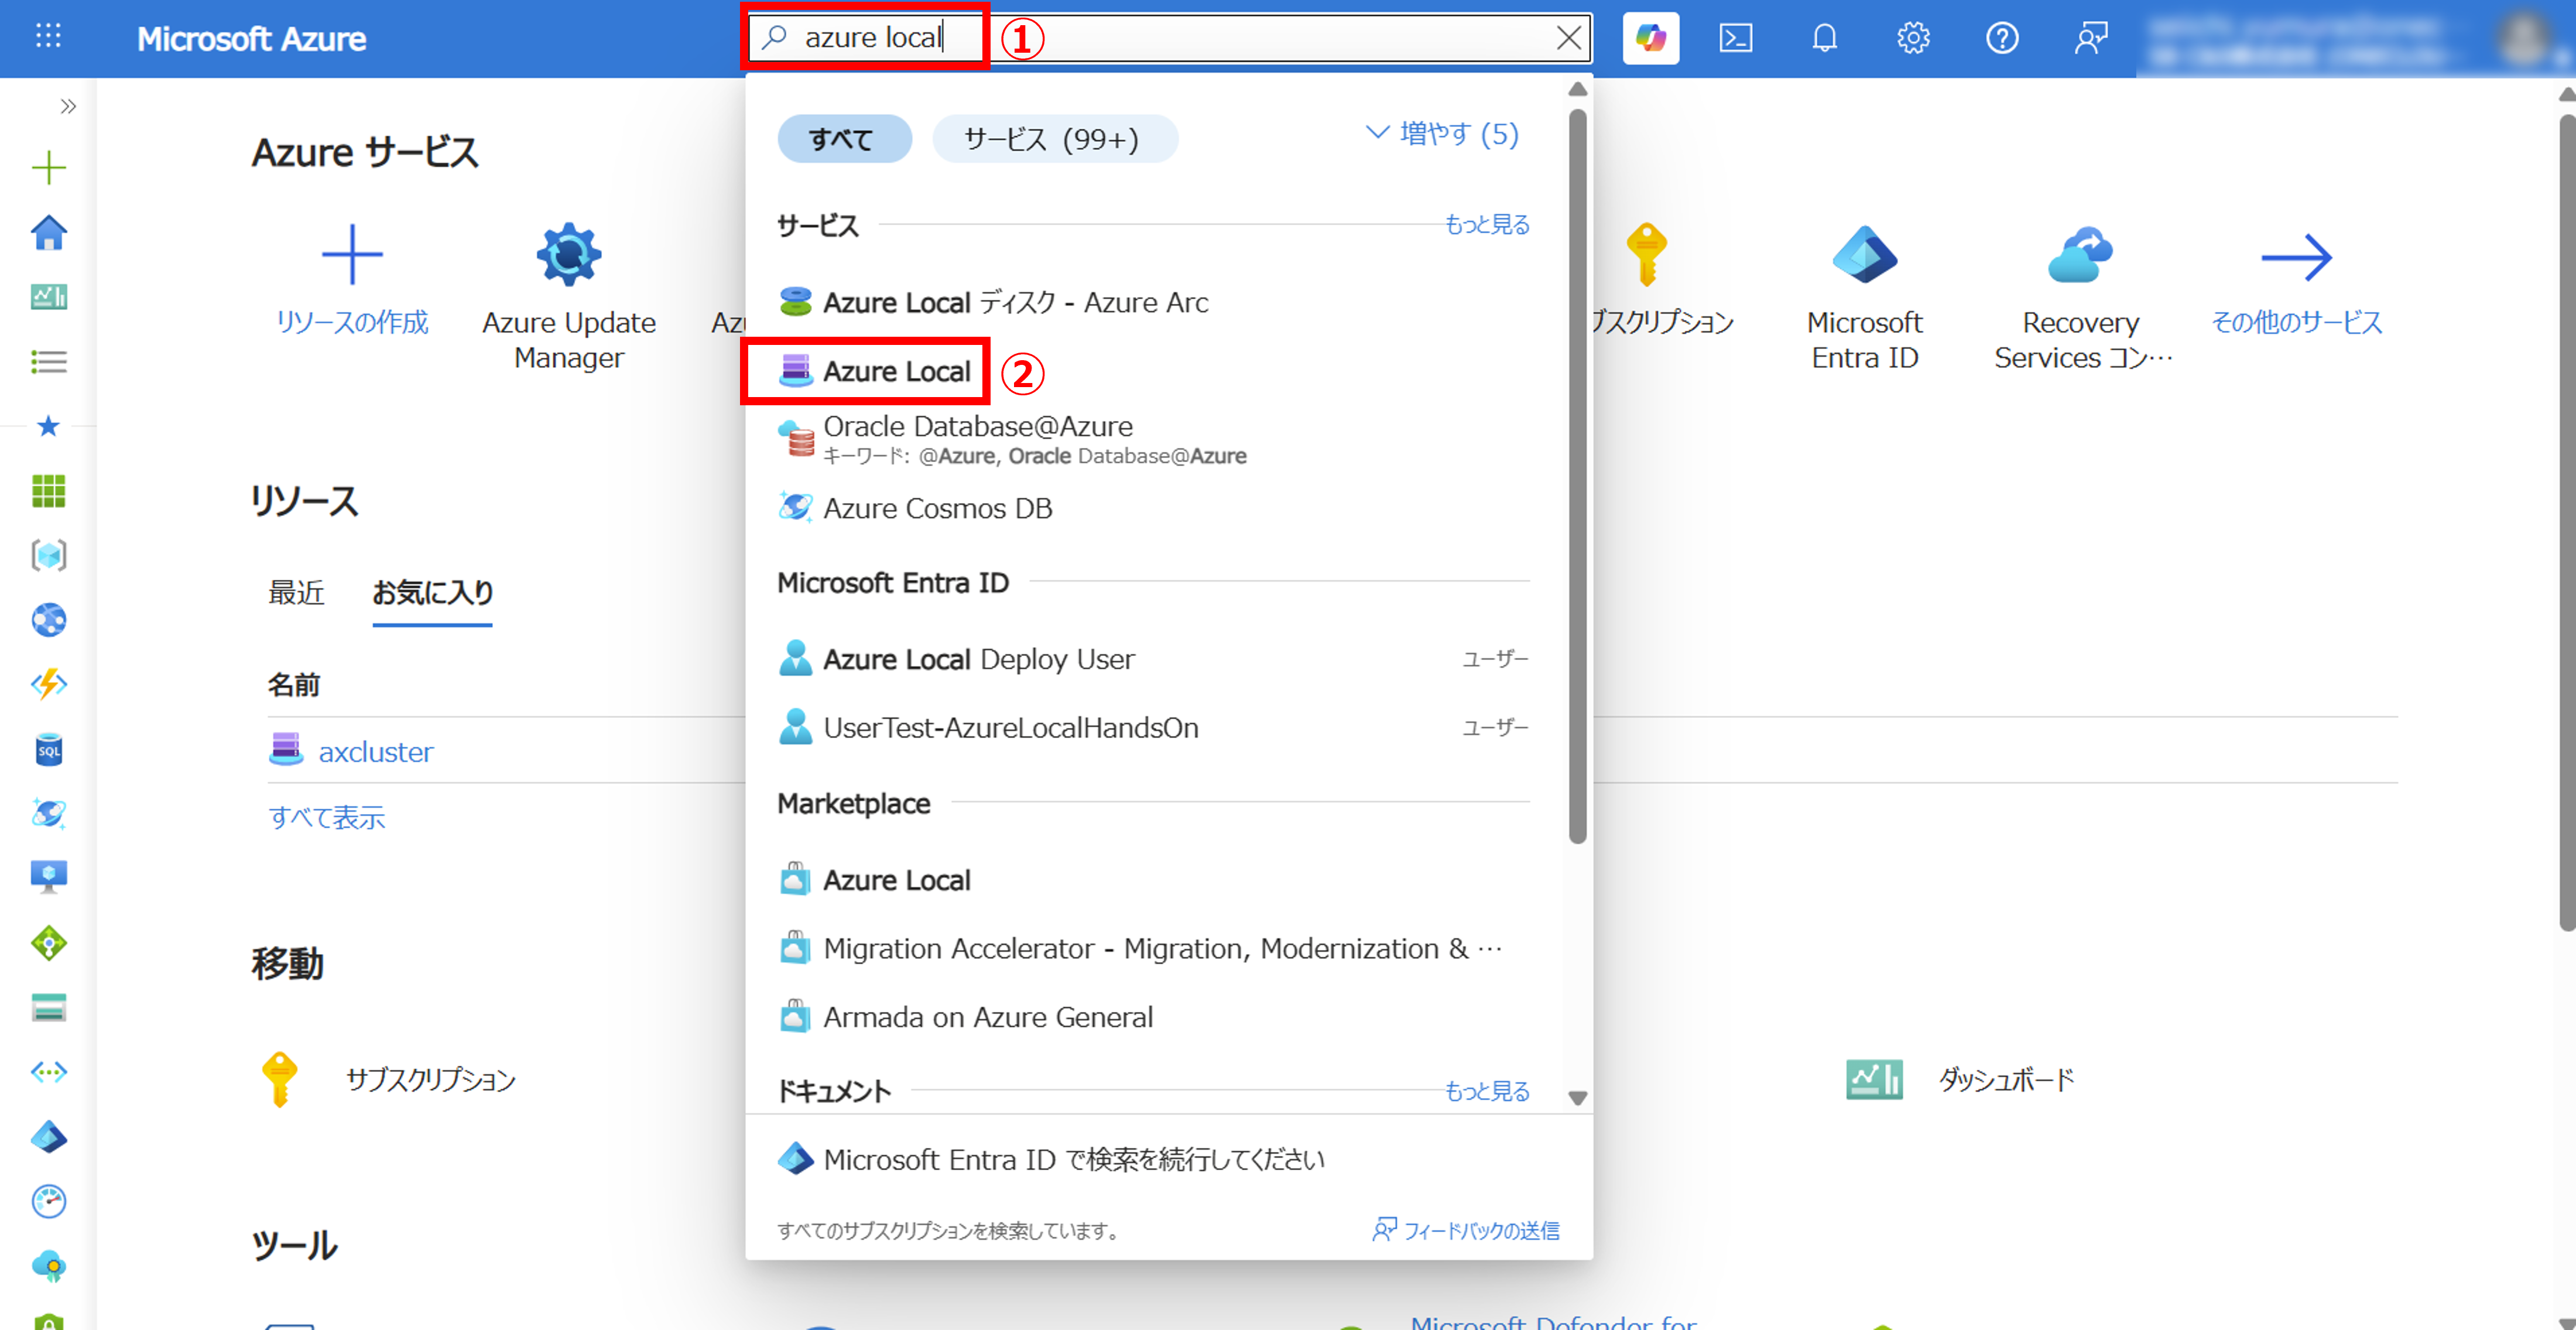Open Cloud Shell terminal icon
This screenshot has height=1330, width=2576.
tap(1735, 38)
